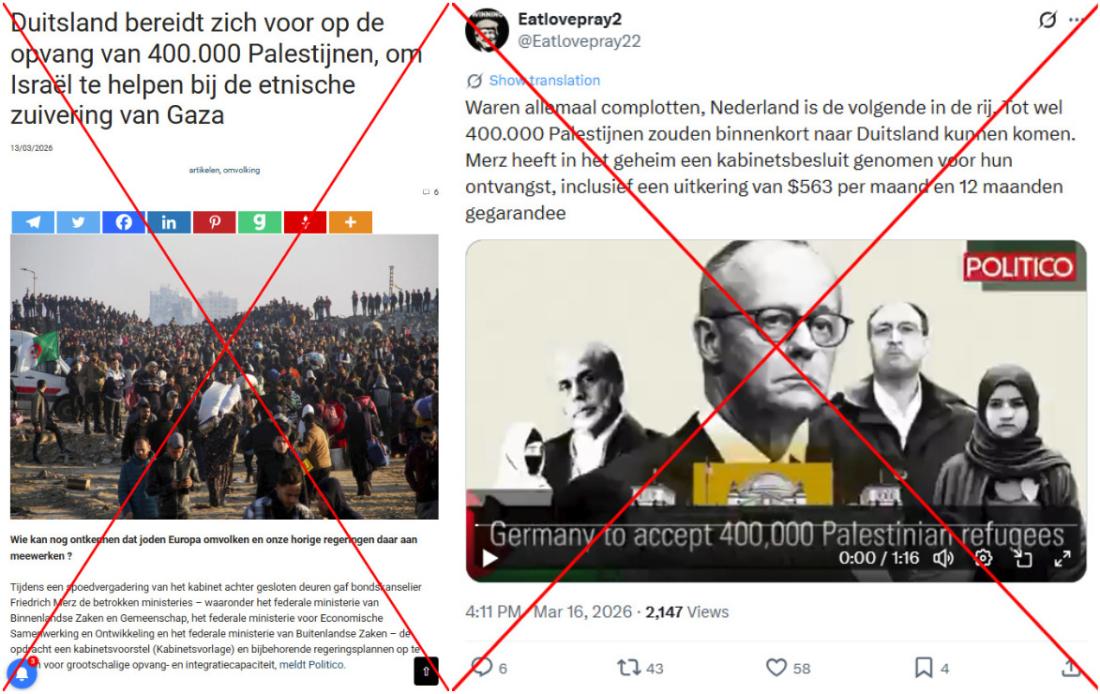1100x694 pixels.
Task: Expand video to fullscreen
Action: [x=1063, y=559]
